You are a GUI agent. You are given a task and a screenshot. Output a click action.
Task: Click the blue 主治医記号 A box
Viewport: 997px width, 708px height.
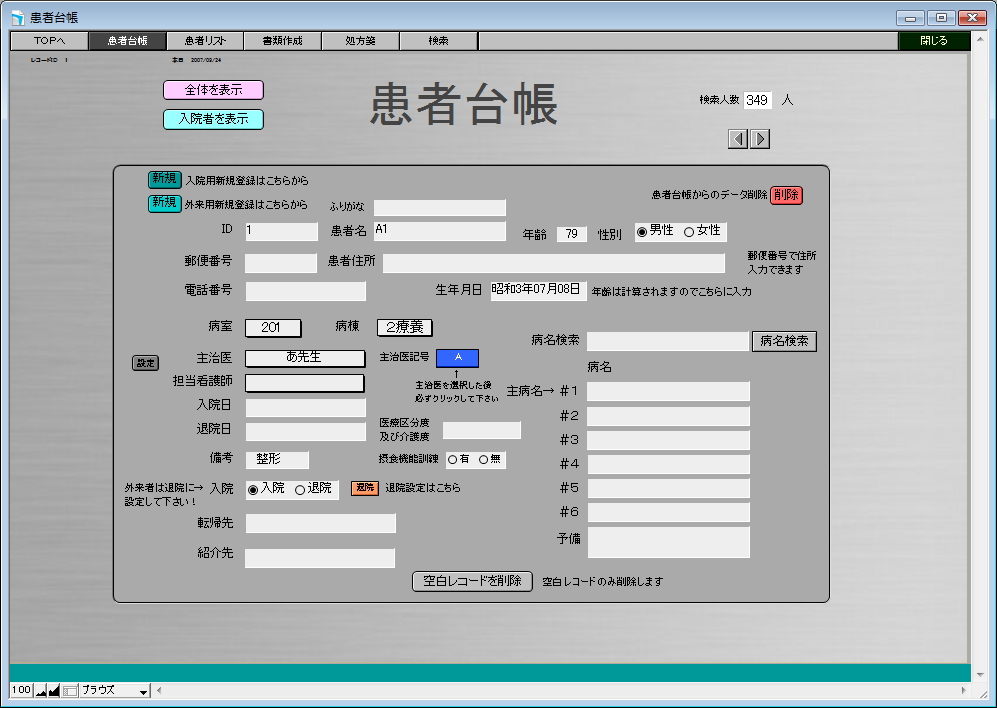click(x=457, y=358)
